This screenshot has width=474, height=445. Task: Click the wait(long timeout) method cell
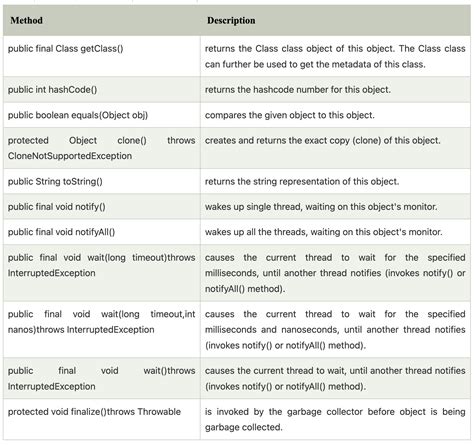102,273
